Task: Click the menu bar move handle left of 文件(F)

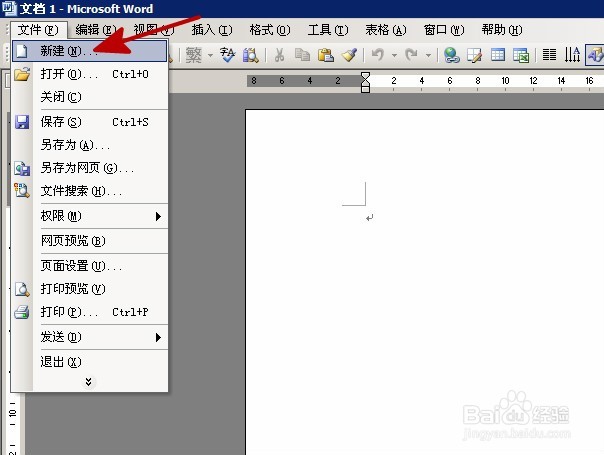Action: (x=7, y=29)
